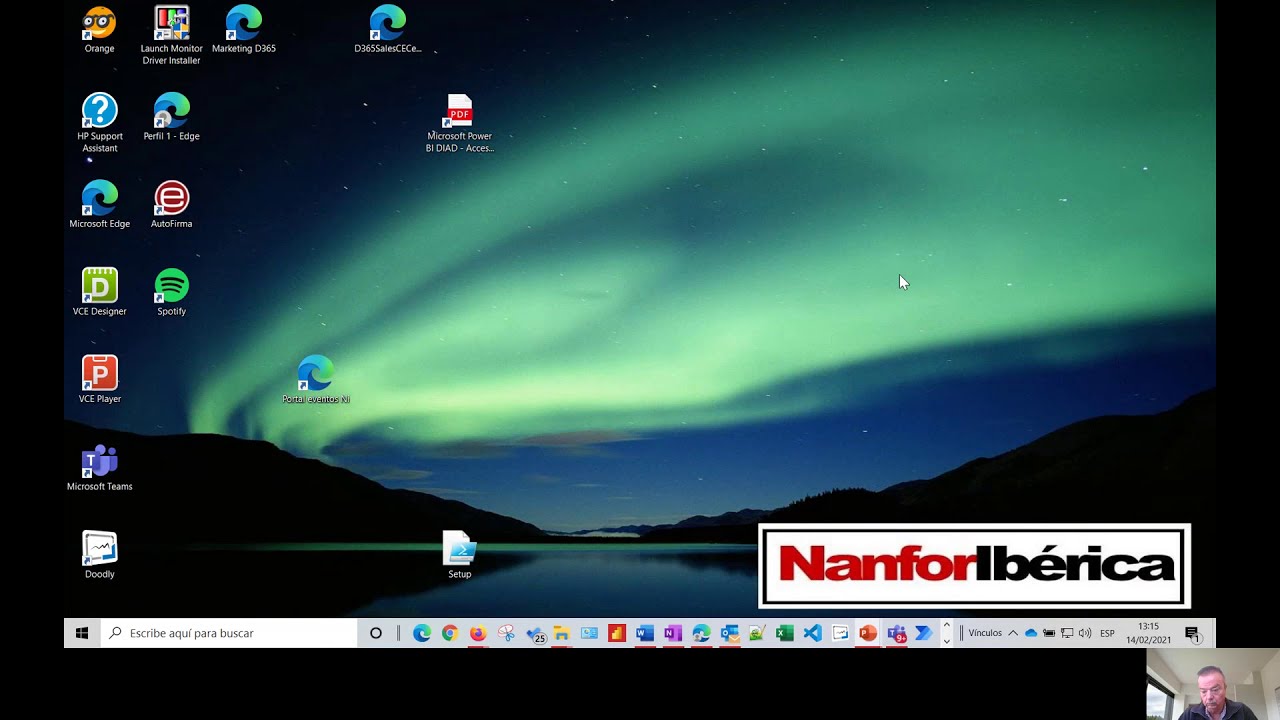Open Microsoft To Do with 25 badge
1280x720 pixels.
click(535, 633)
